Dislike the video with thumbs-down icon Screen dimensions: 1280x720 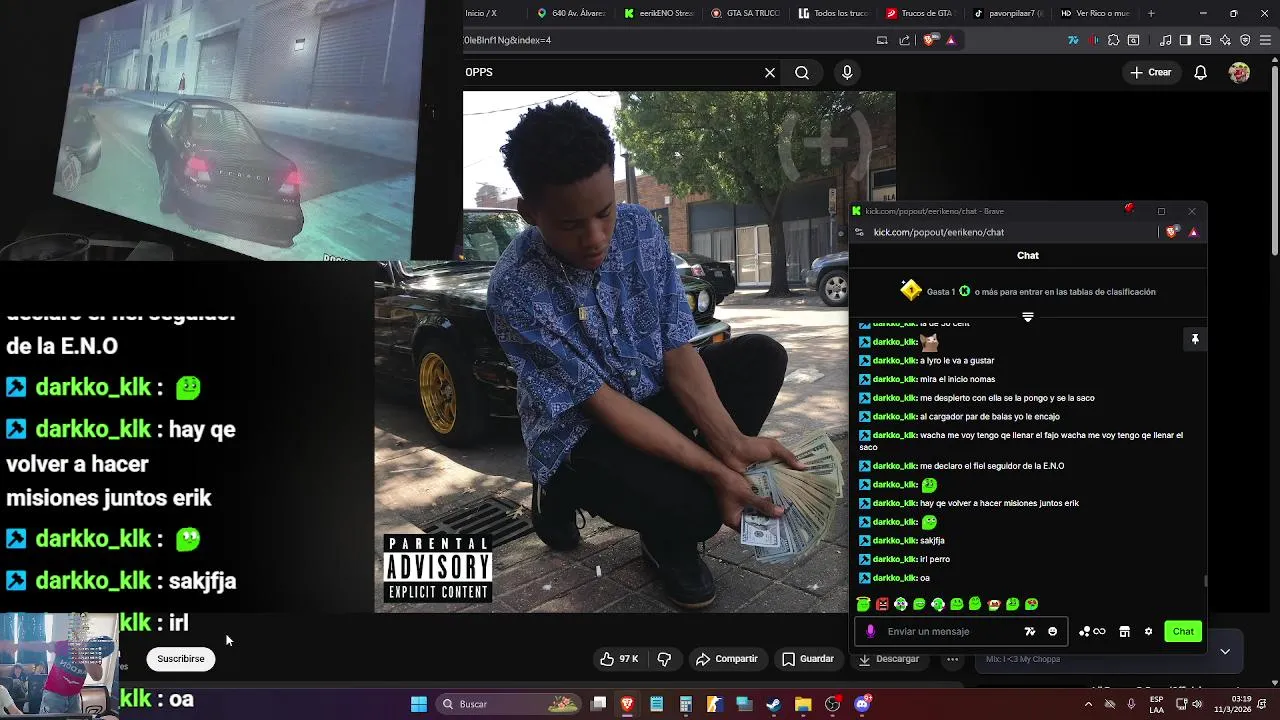664,659
